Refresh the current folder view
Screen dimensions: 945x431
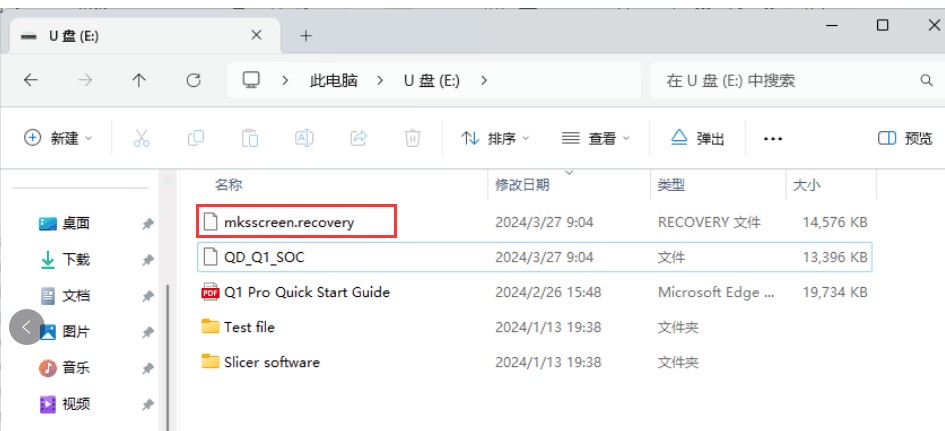(x=194, y=80)
